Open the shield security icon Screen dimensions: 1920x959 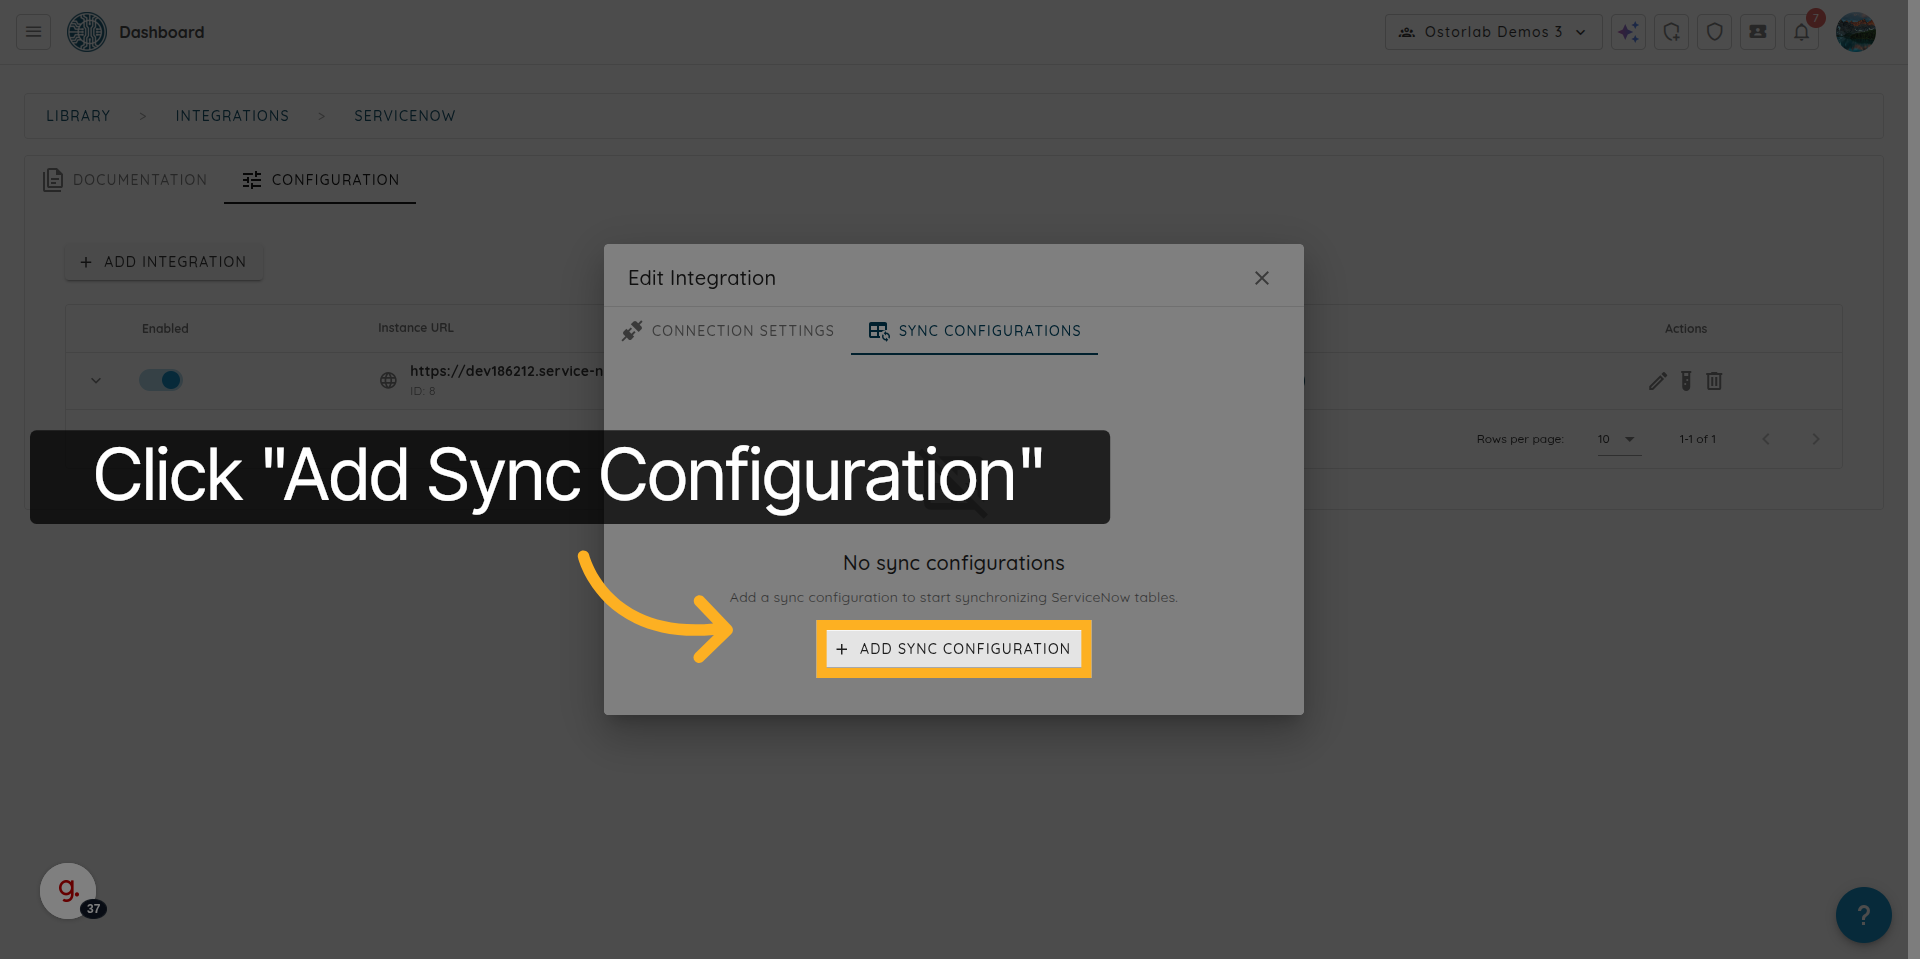(x=1714, y=31)
